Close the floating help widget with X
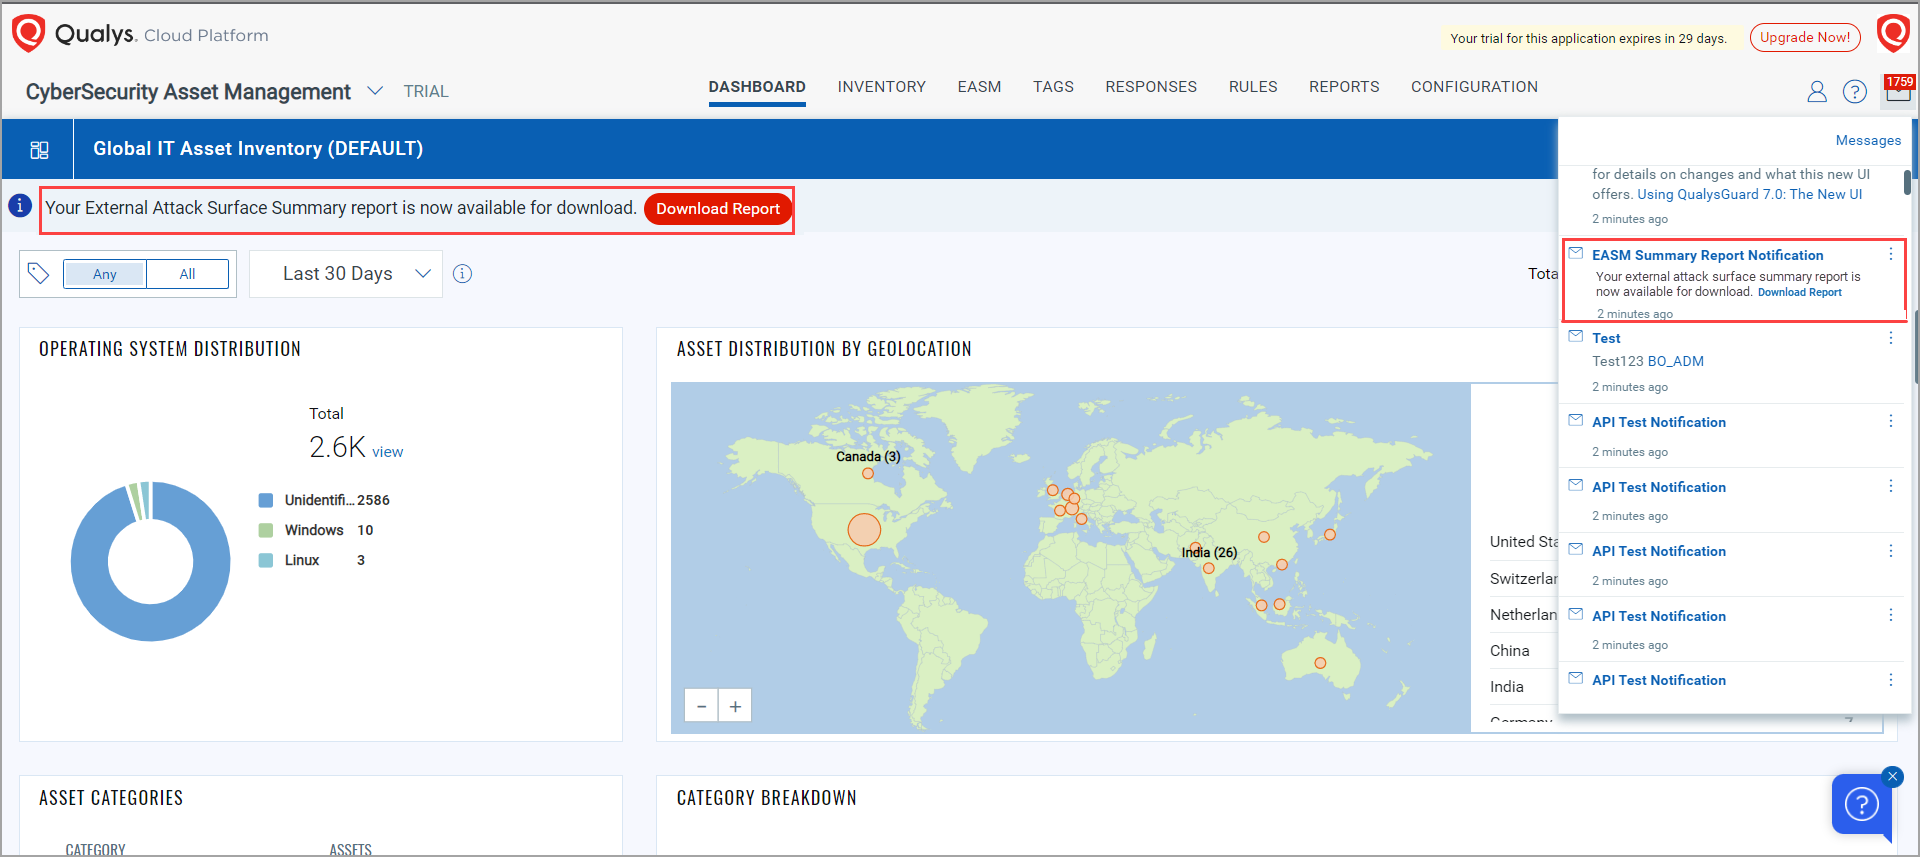Image resolution: width=1920 pixels, height=857 pixels. pyautogui.click(x=1892, y=776)
